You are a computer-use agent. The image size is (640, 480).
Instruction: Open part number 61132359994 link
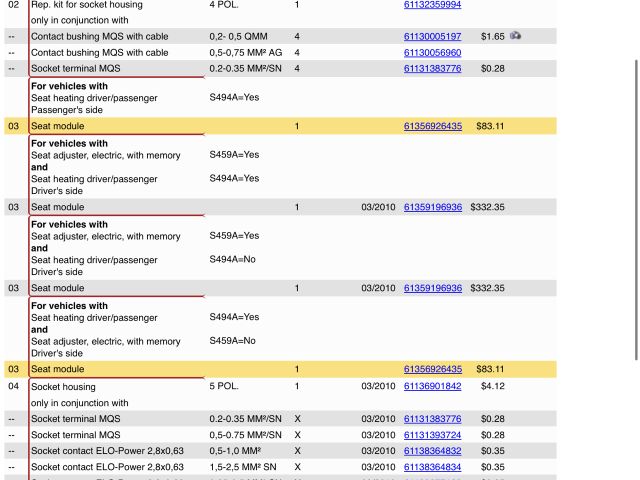[x=432, y=5]
